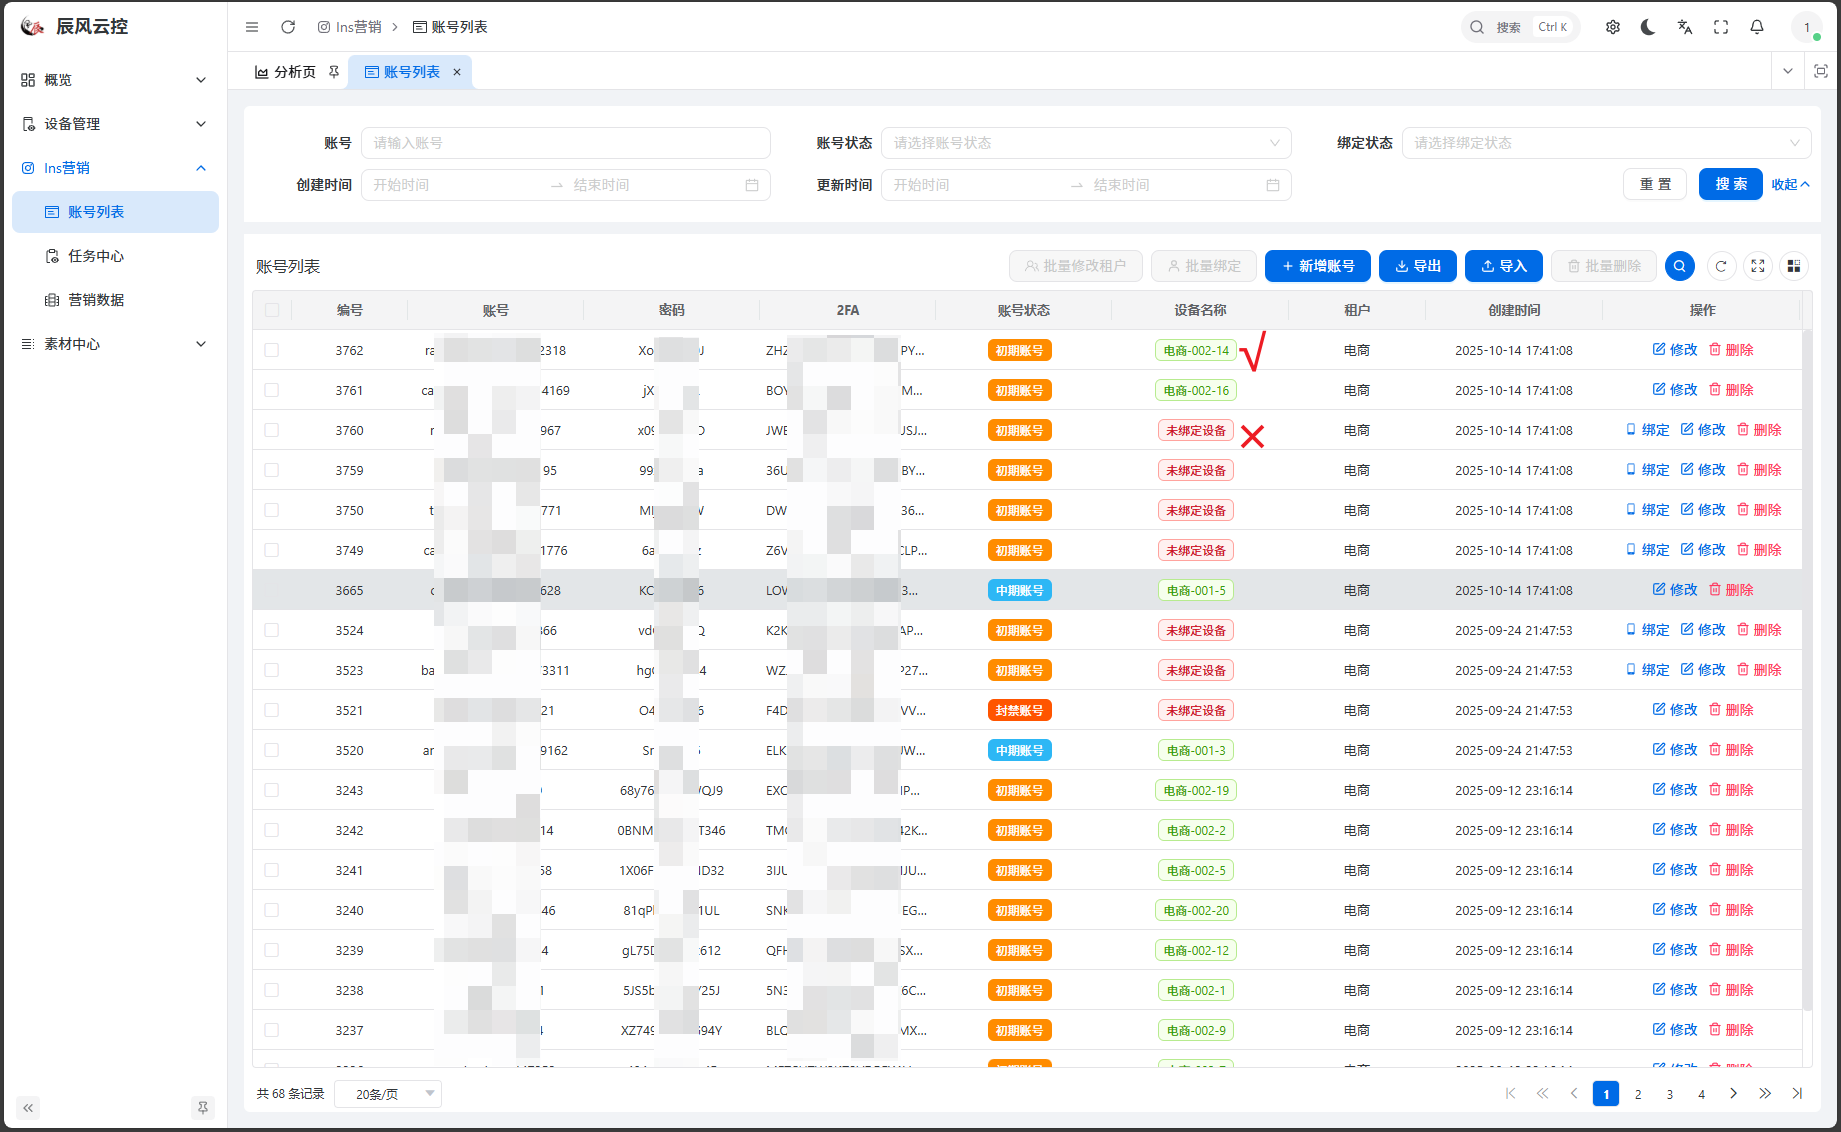
Task: Tick the checkbox for row 3524
Action: click(x=272, y=630)
